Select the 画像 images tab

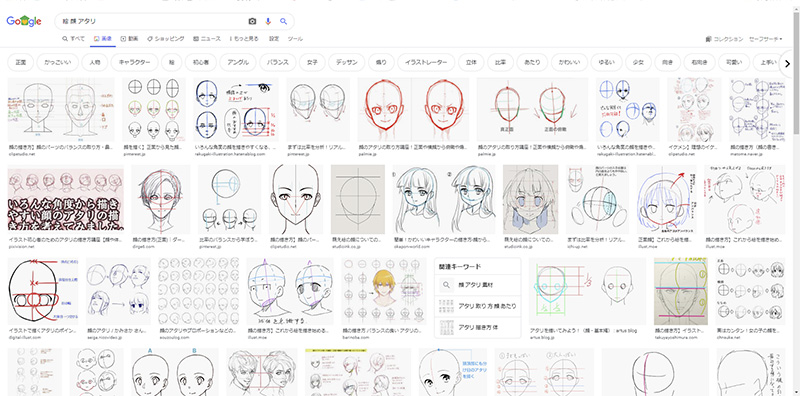[x=103, y=39]
